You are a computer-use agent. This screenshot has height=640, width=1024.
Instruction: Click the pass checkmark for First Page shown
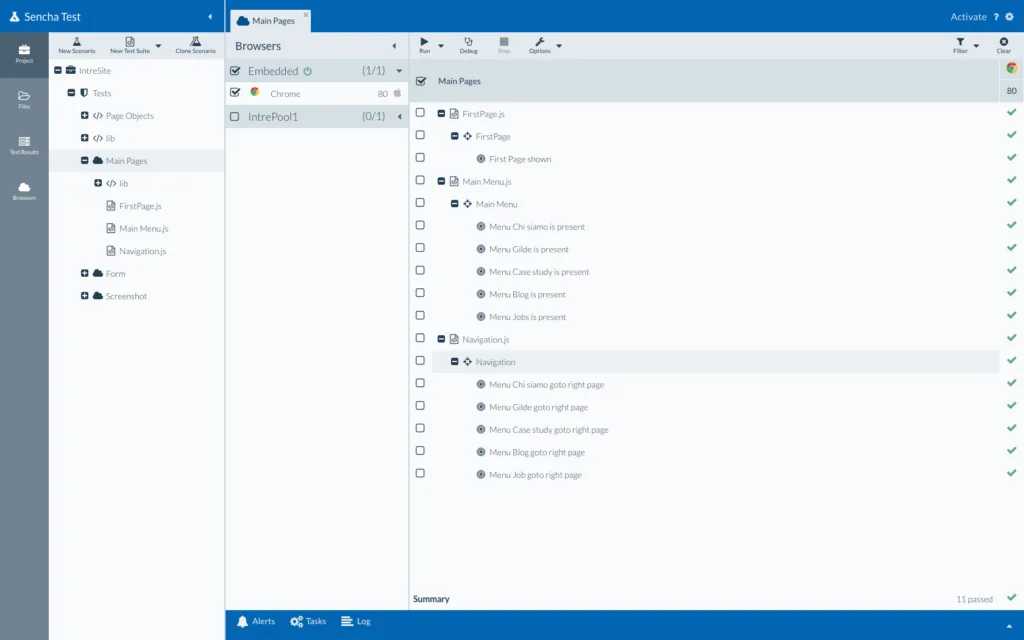point(1012,157)
